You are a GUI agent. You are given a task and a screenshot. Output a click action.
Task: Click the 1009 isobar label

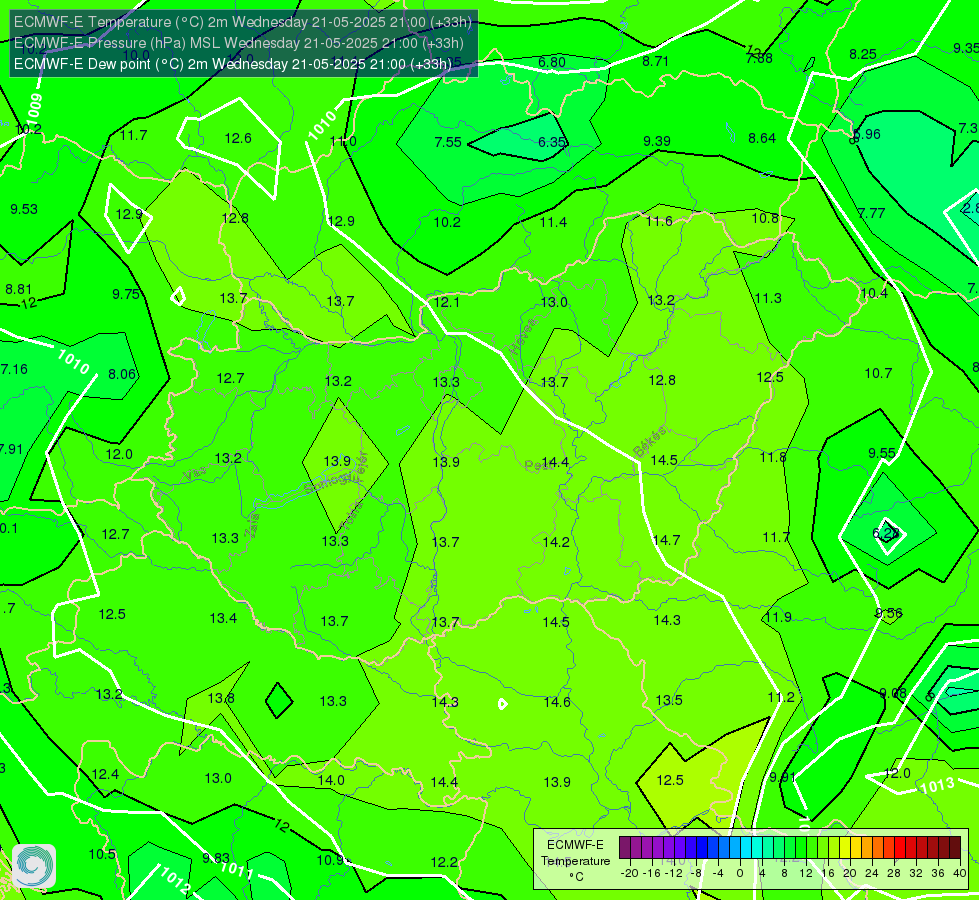click(x=35, y=107)
